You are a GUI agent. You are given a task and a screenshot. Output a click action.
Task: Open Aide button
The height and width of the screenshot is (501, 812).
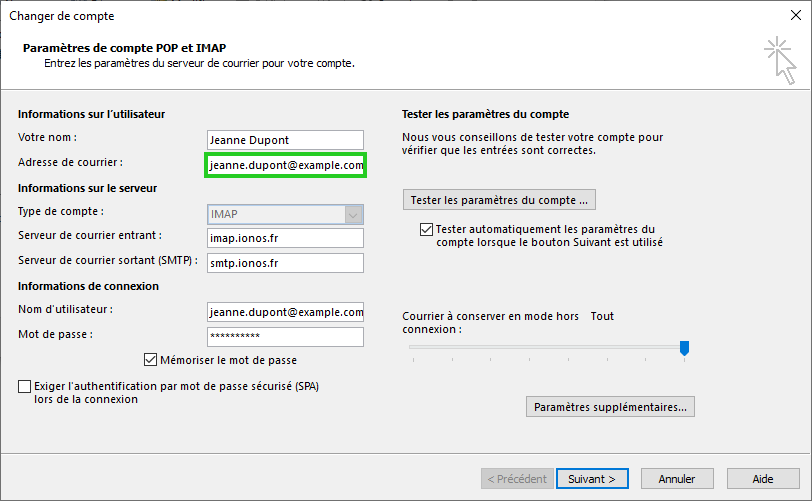[x=763, y=479]
